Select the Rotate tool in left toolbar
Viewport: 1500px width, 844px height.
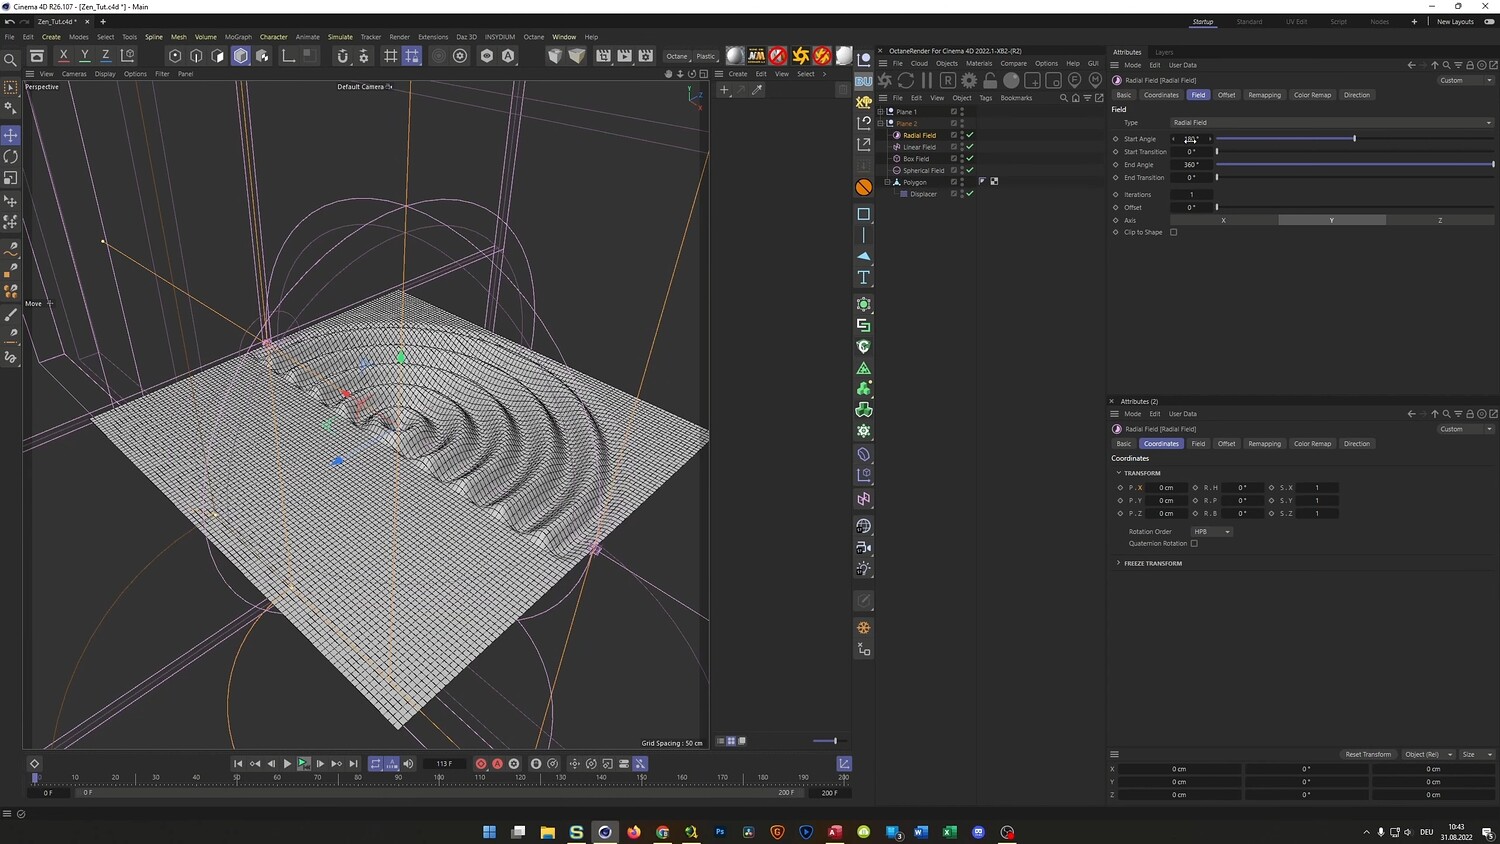pos(11,157)
